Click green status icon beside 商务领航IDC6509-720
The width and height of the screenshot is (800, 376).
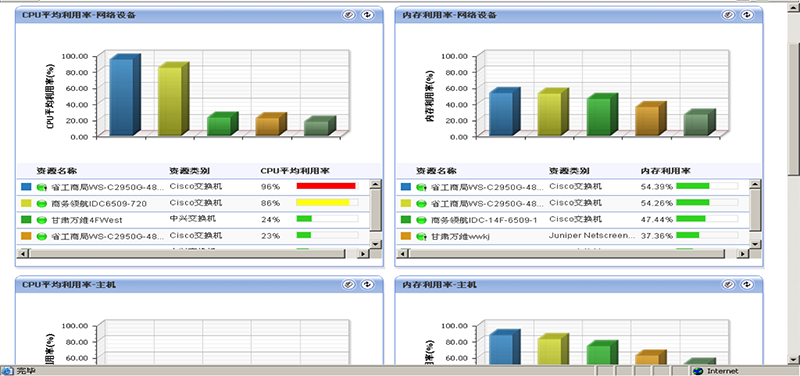(42, 204)
